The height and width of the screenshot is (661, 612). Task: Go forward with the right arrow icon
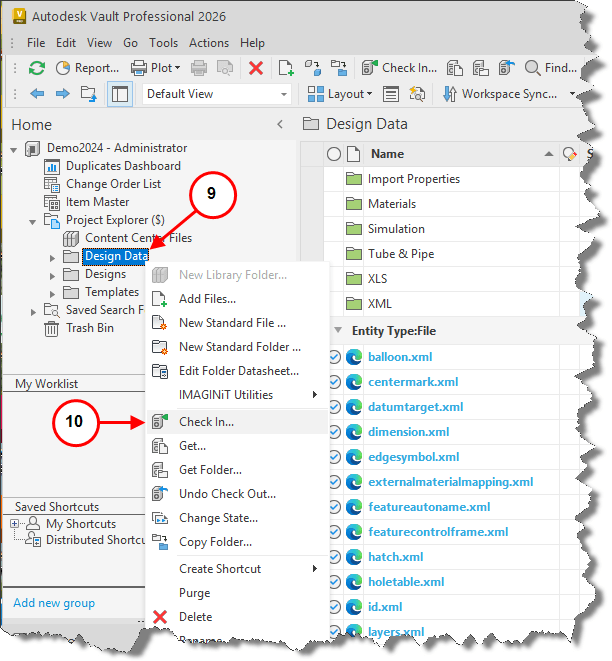click(x=62, y=94)
